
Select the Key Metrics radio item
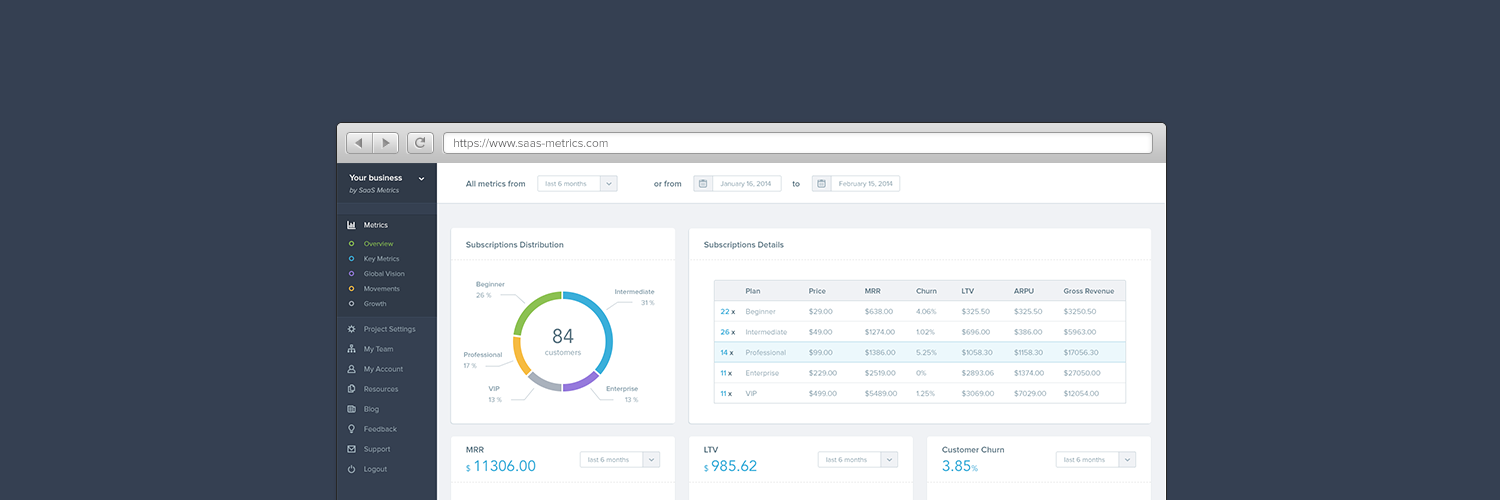tap(351, 259)
